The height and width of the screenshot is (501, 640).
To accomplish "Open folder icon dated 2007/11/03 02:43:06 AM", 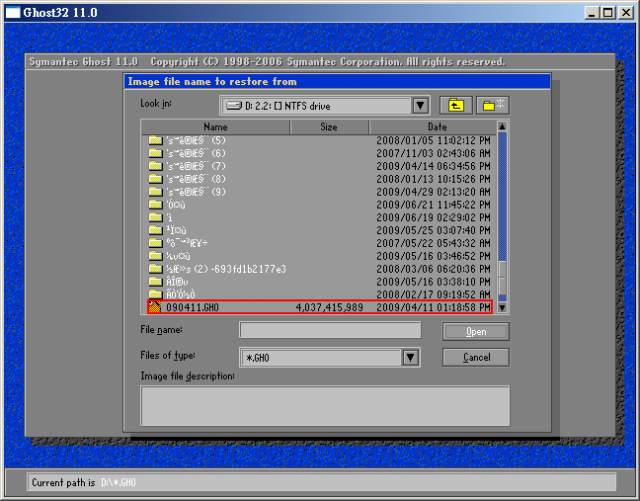I will tap(155, 153).
